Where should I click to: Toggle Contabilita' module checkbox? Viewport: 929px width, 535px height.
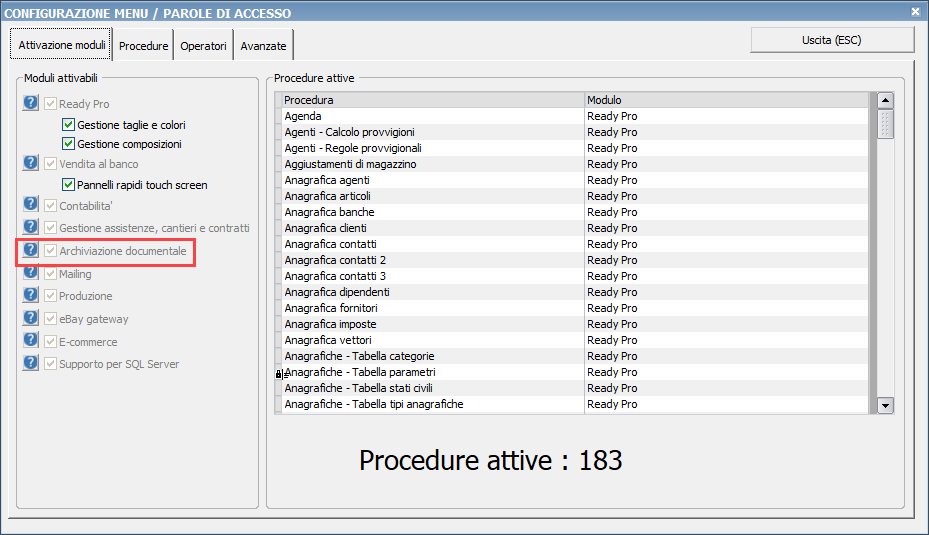tap(50, 206)
